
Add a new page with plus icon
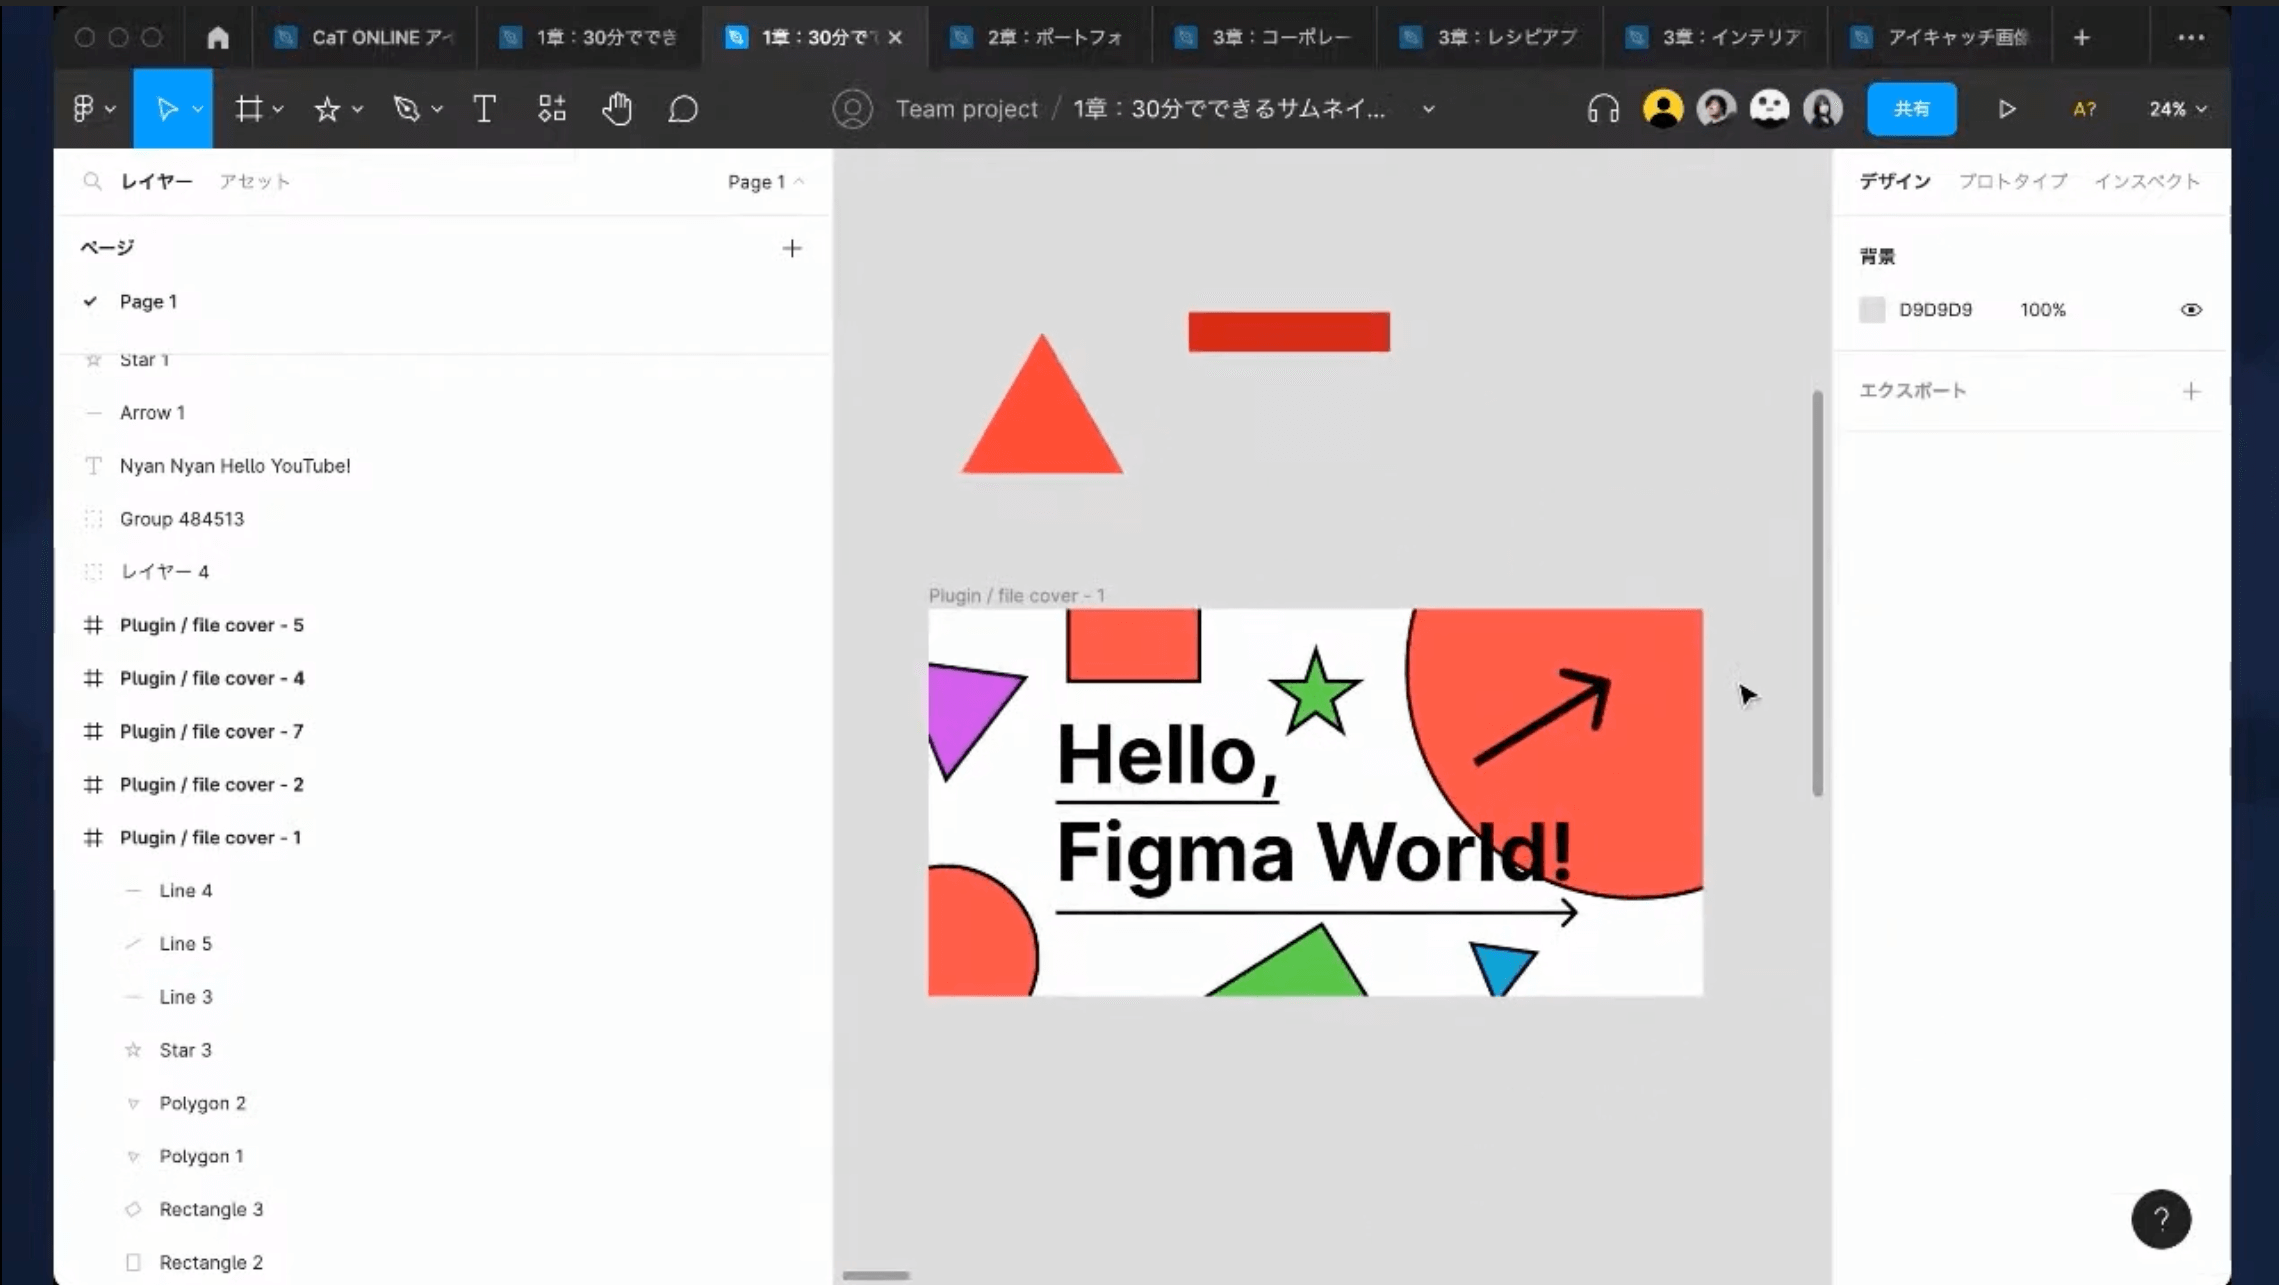[x=791, y=248]
